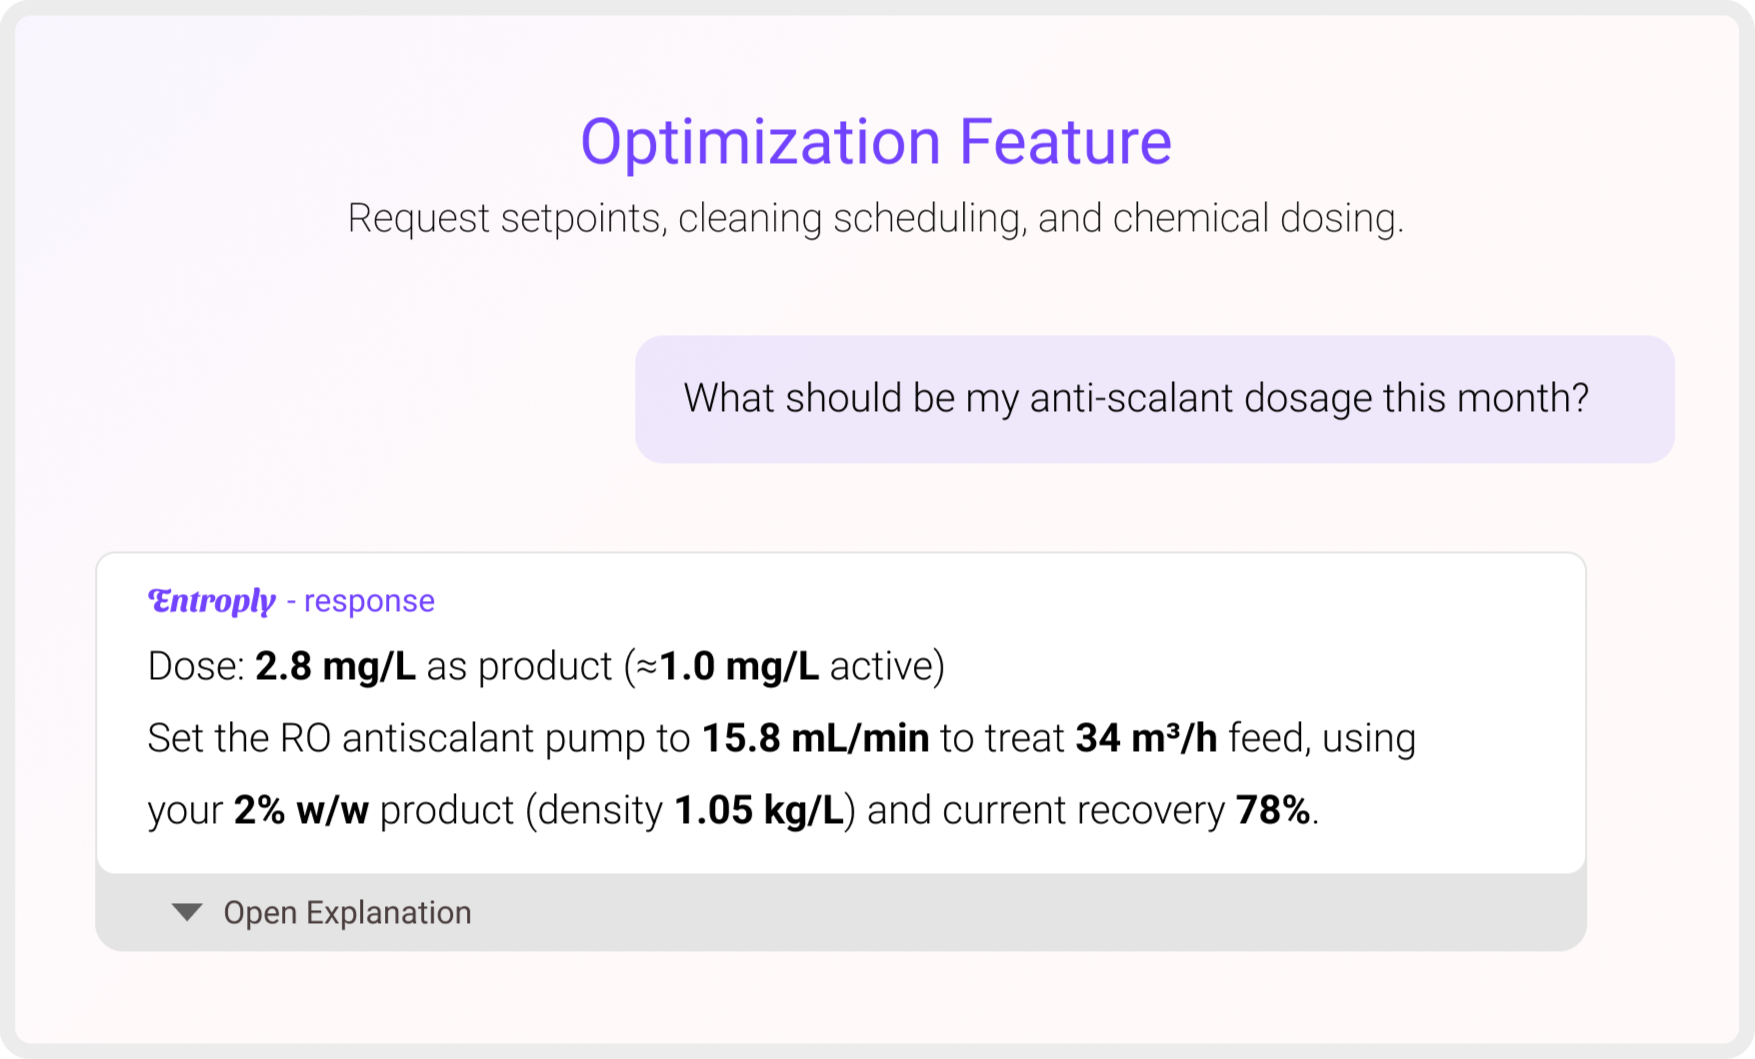The height and width of the screenshot is (1059, 1755).
Task: Expand the Open Explanation label
Action: tap(347, 912)
